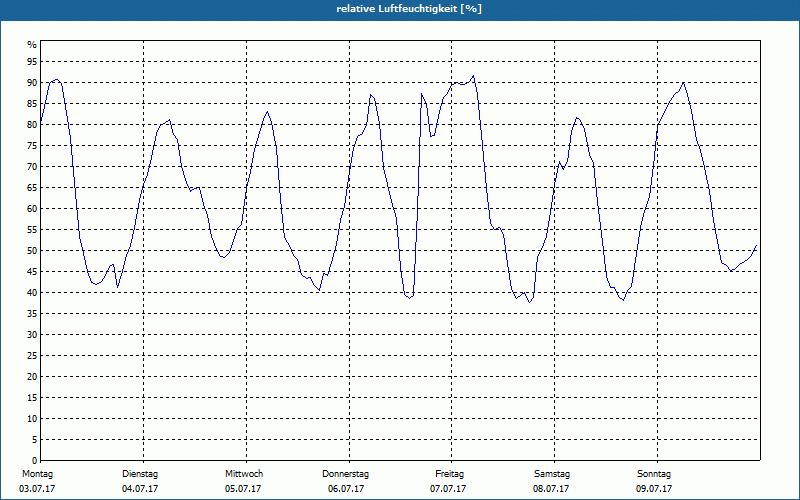Image resolution: width=800 pixels, height=500 pixels.
Task: Click the date 04.07.17
Action: tap(140, 489)
